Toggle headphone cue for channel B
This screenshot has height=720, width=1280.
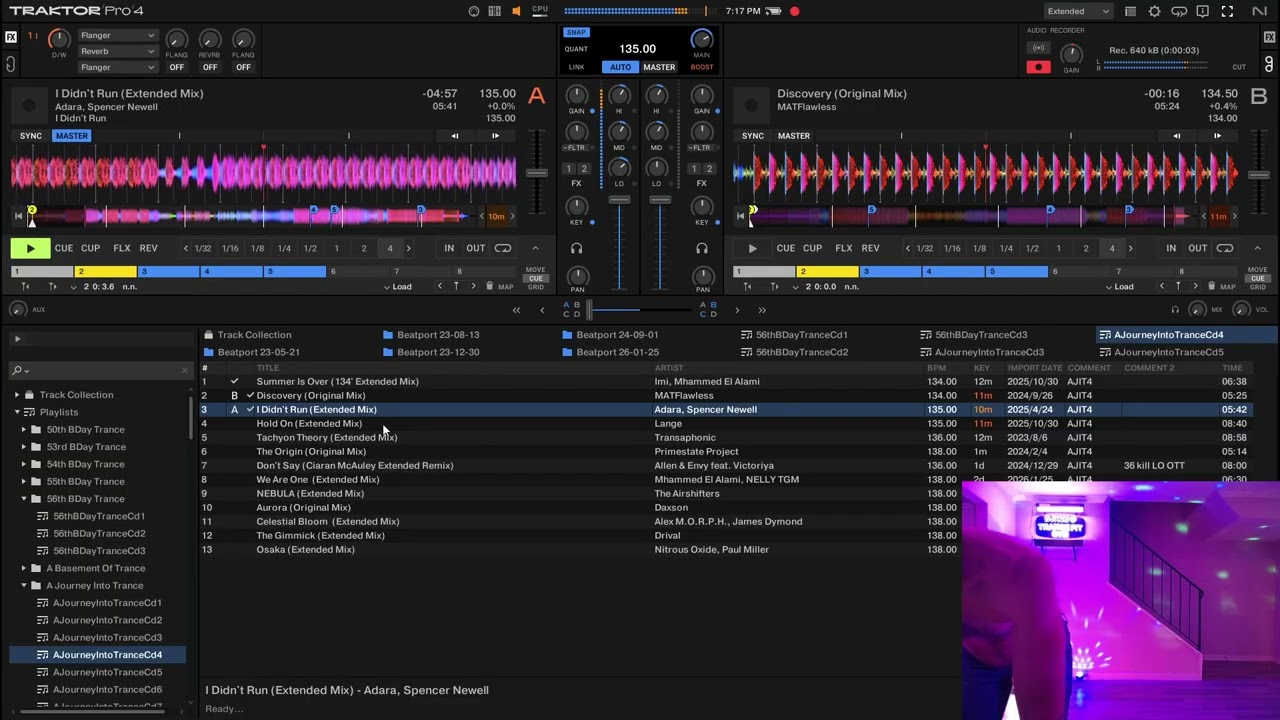pos(702,248)
